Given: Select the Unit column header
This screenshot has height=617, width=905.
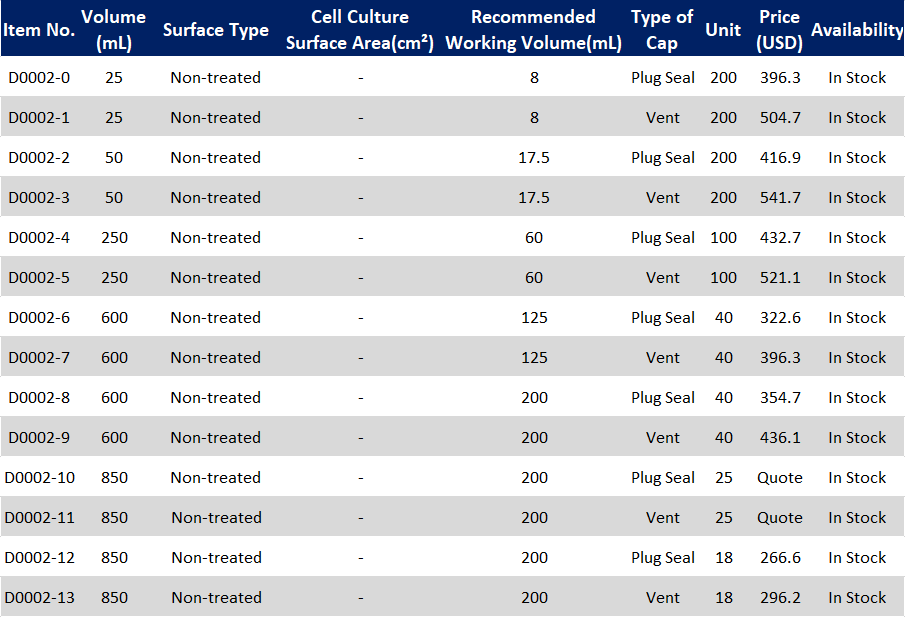Looking at the screenshot, I should click(723, 29).
